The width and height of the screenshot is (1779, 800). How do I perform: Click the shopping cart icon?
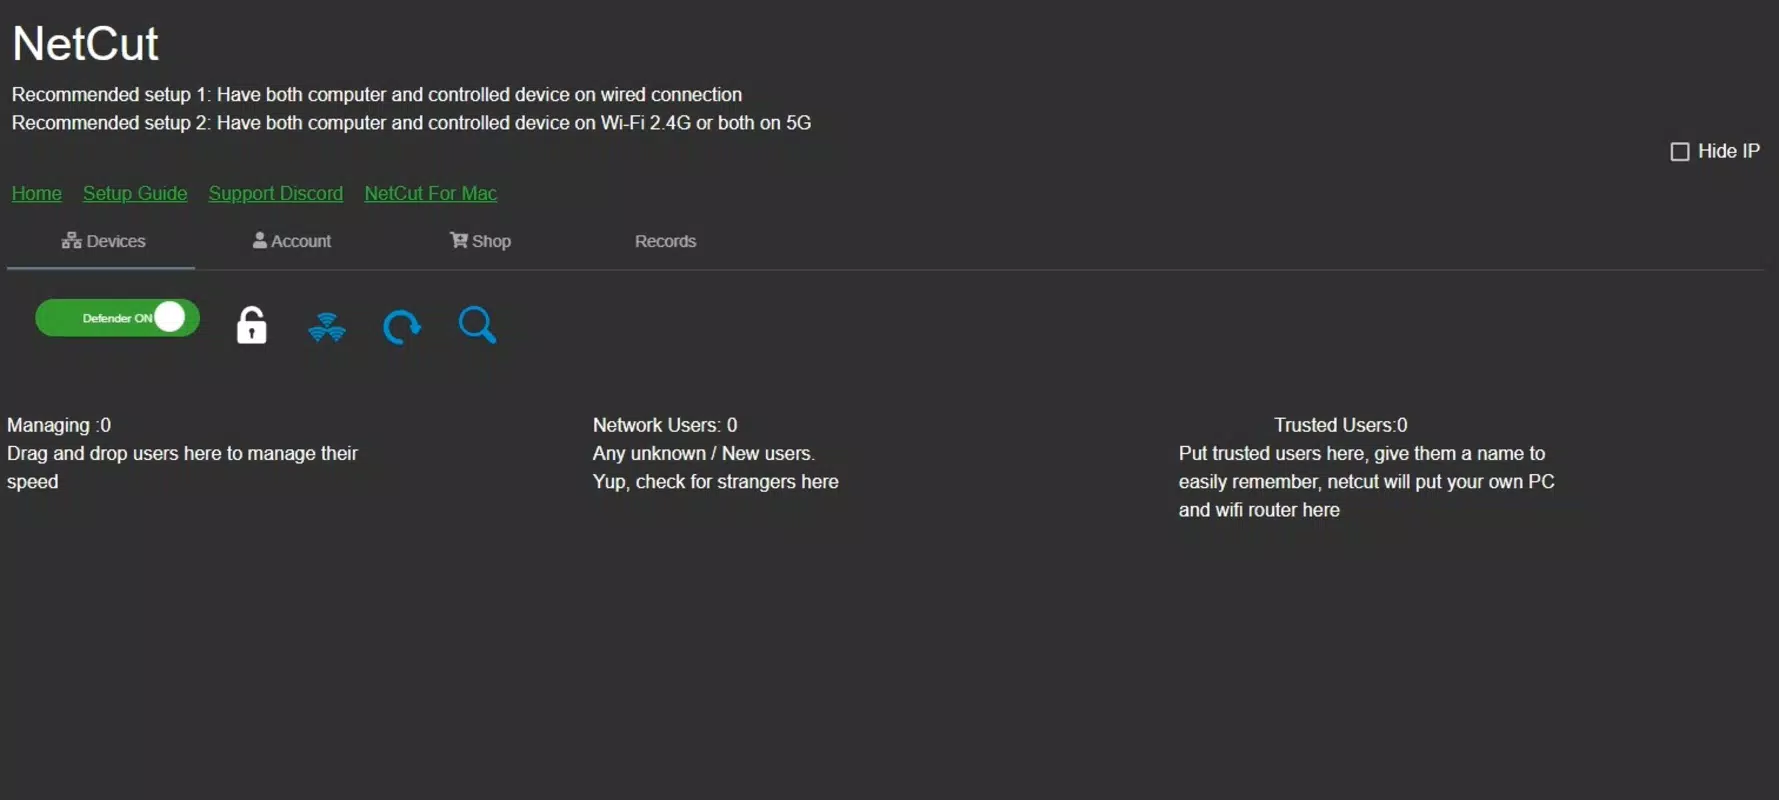[459, 240]
